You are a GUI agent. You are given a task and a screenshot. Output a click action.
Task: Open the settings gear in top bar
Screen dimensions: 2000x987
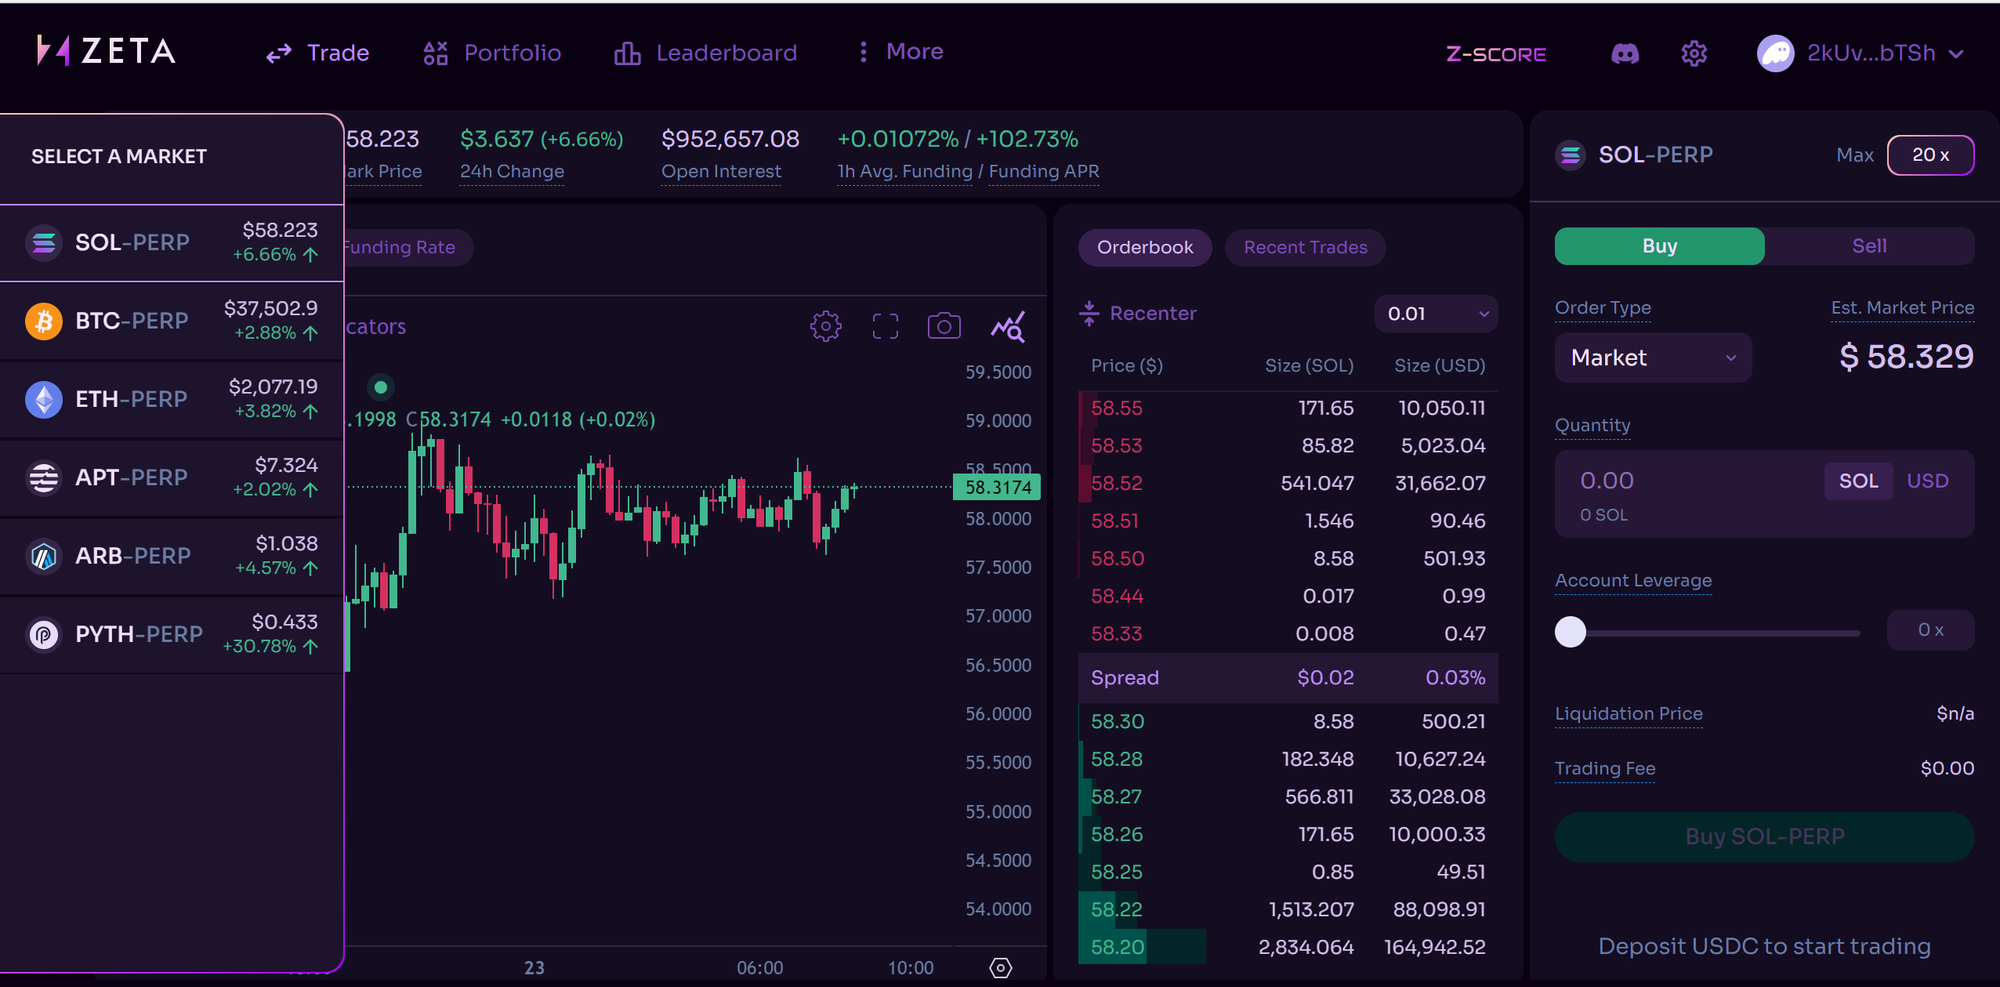1694,53
